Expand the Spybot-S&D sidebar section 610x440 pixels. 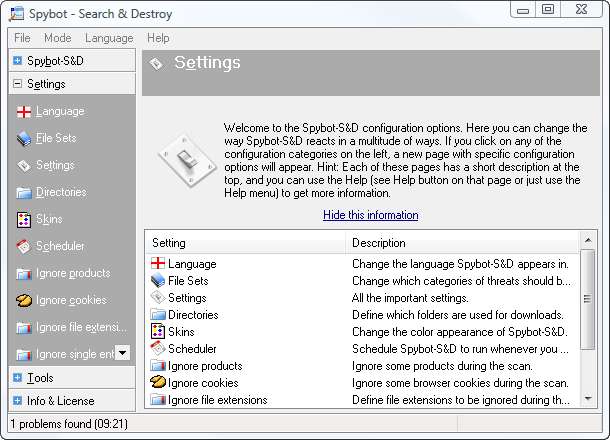17,61
